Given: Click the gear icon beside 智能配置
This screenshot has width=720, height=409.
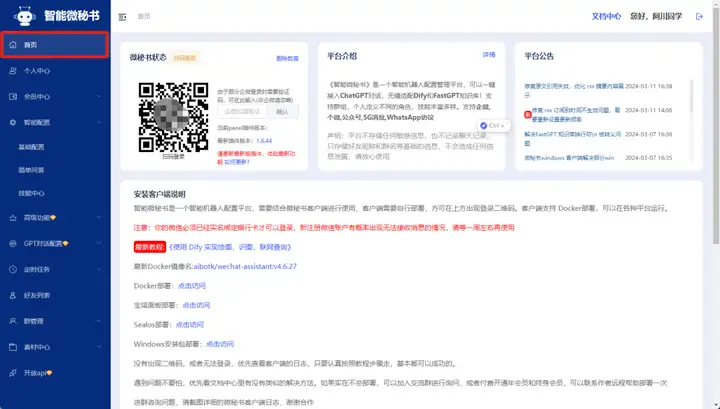Looking at the screenshot, I should tap(13, 123).
